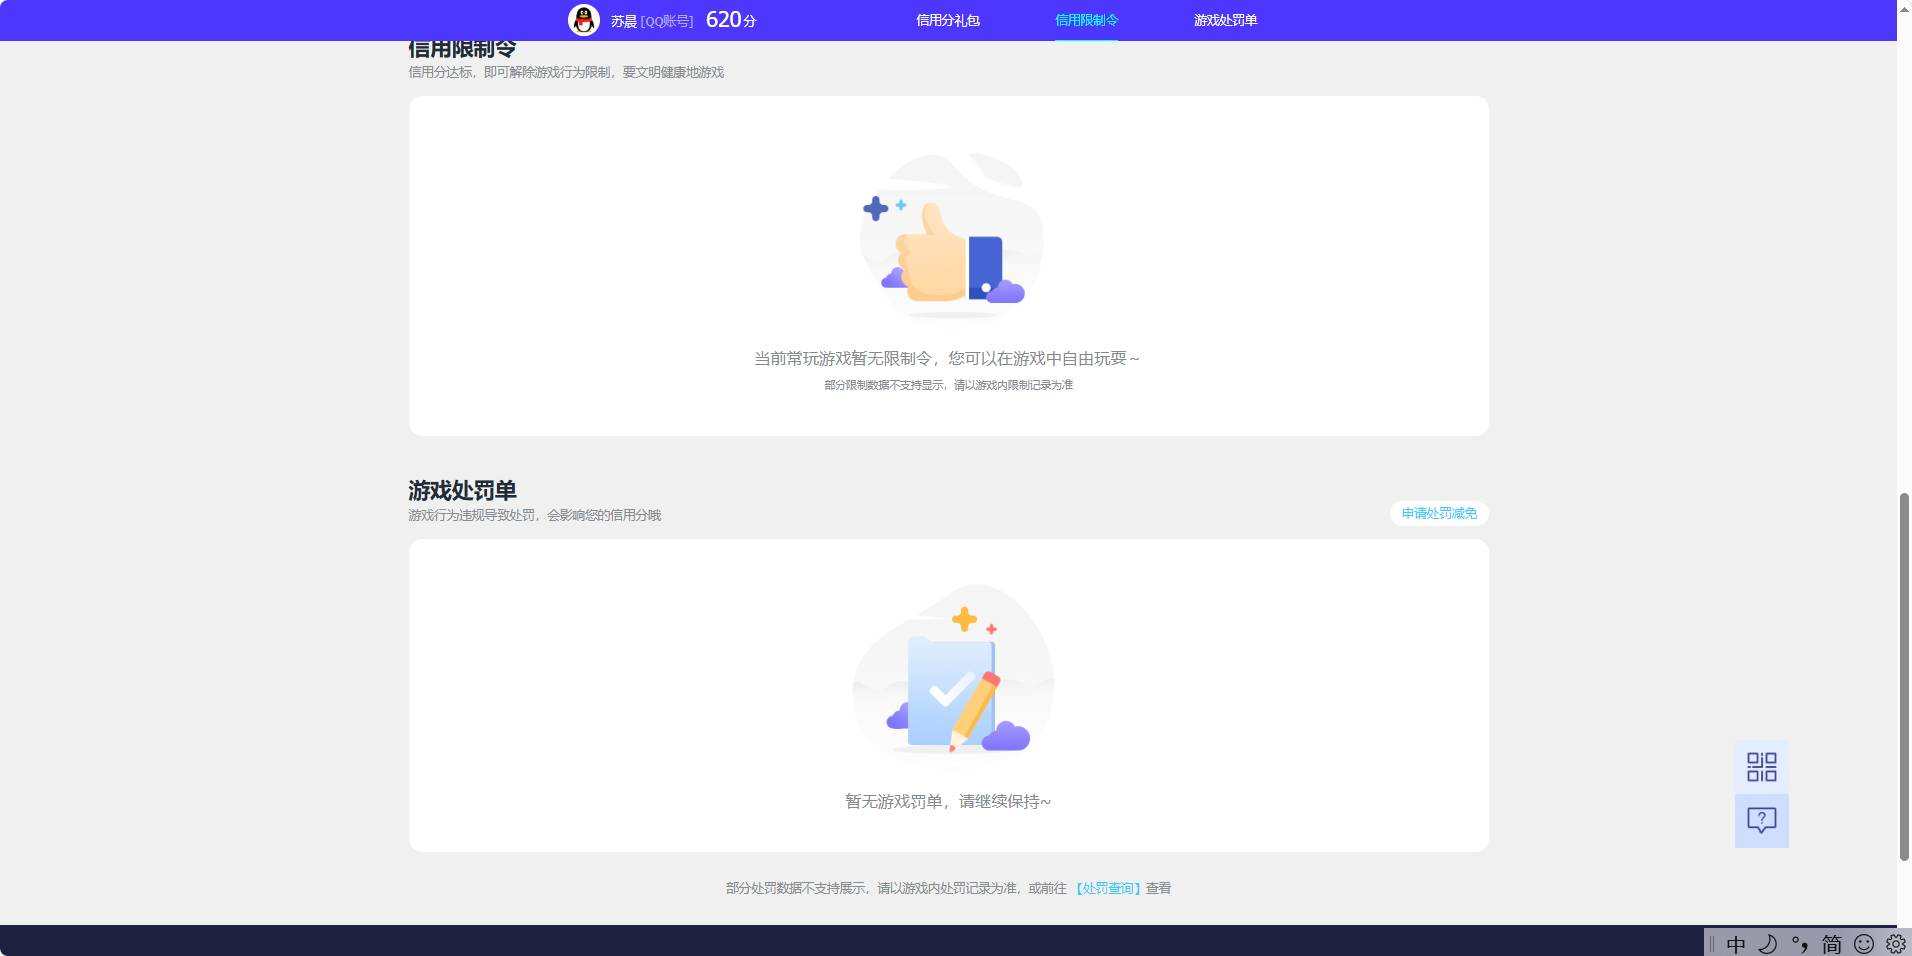Open the IME settings gear
Viewport: 1912px width, 956px height.
coord(1895,943)
